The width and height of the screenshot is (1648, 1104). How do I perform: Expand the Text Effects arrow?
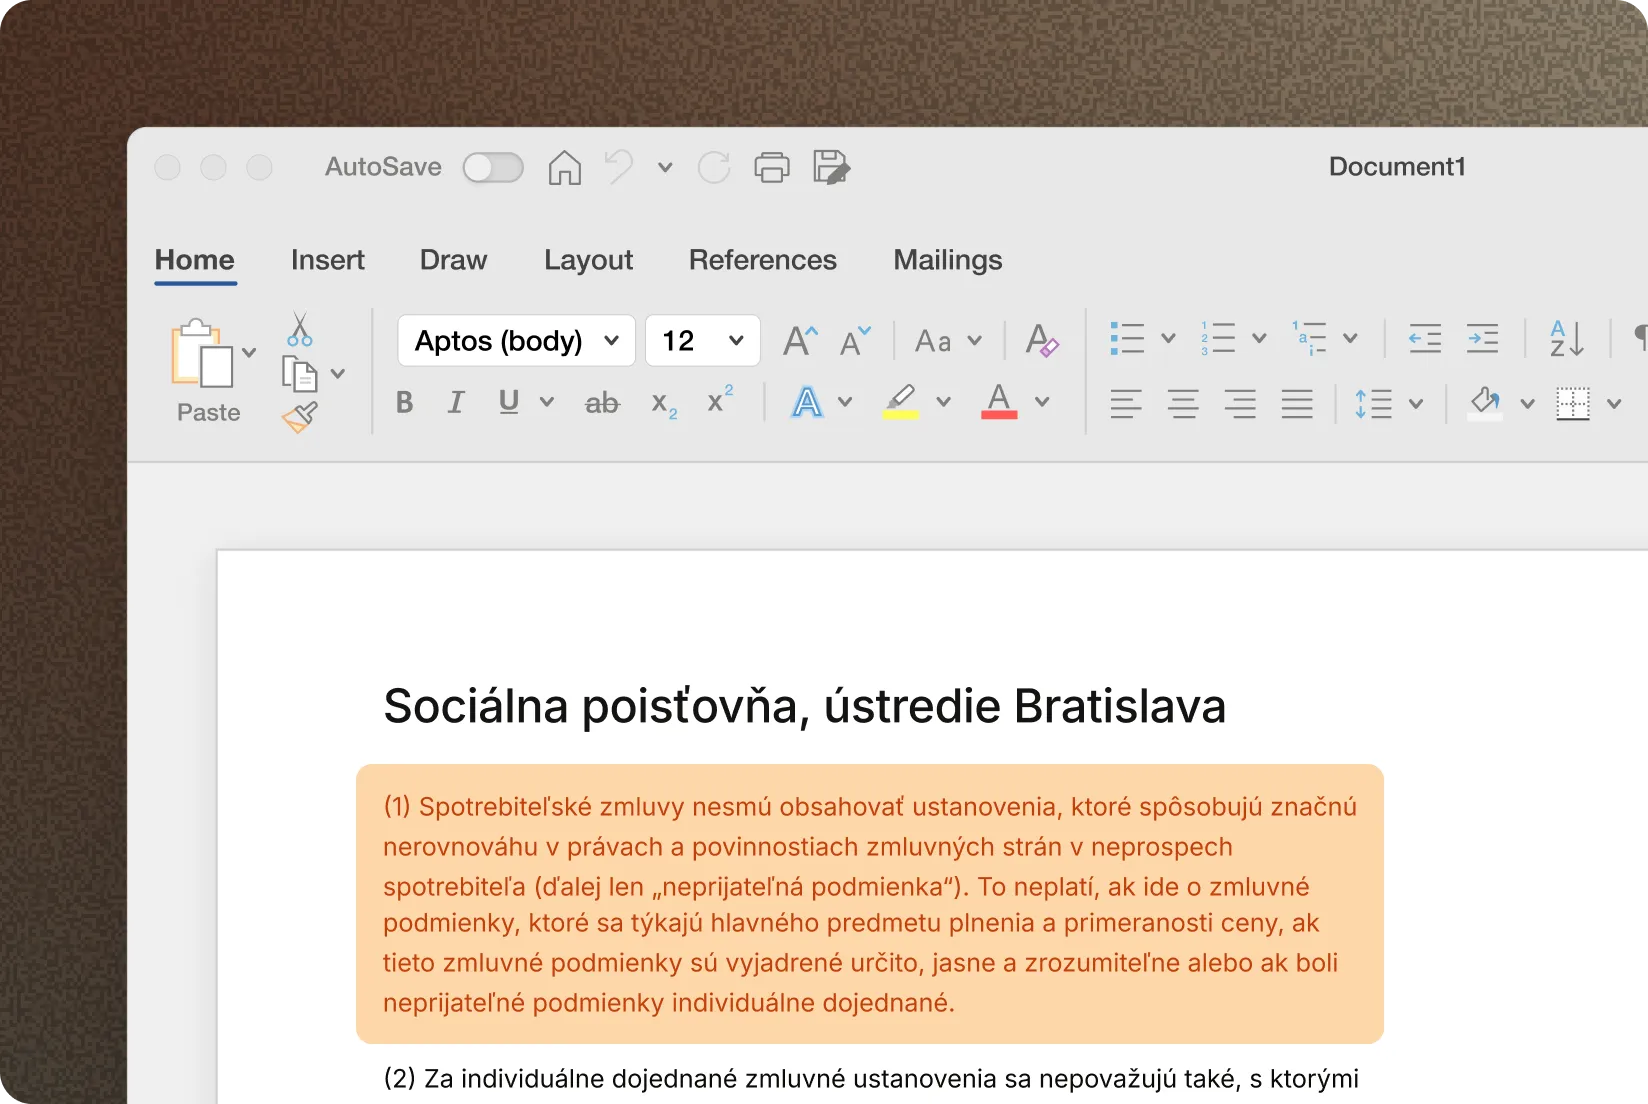pos(845,402)
